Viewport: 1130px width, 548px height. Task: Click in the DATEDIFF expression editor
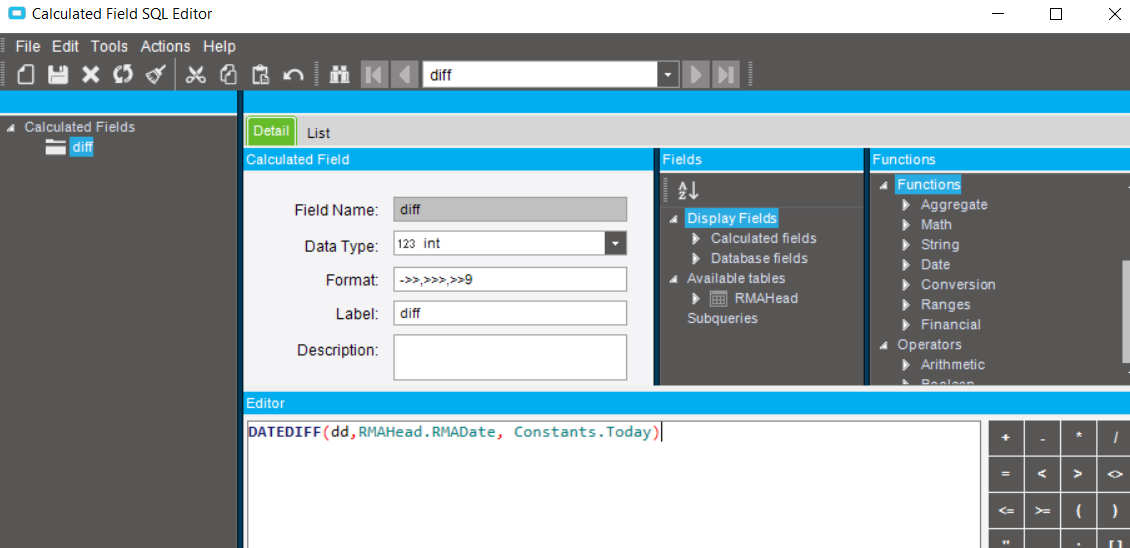(x=614, y=485)
